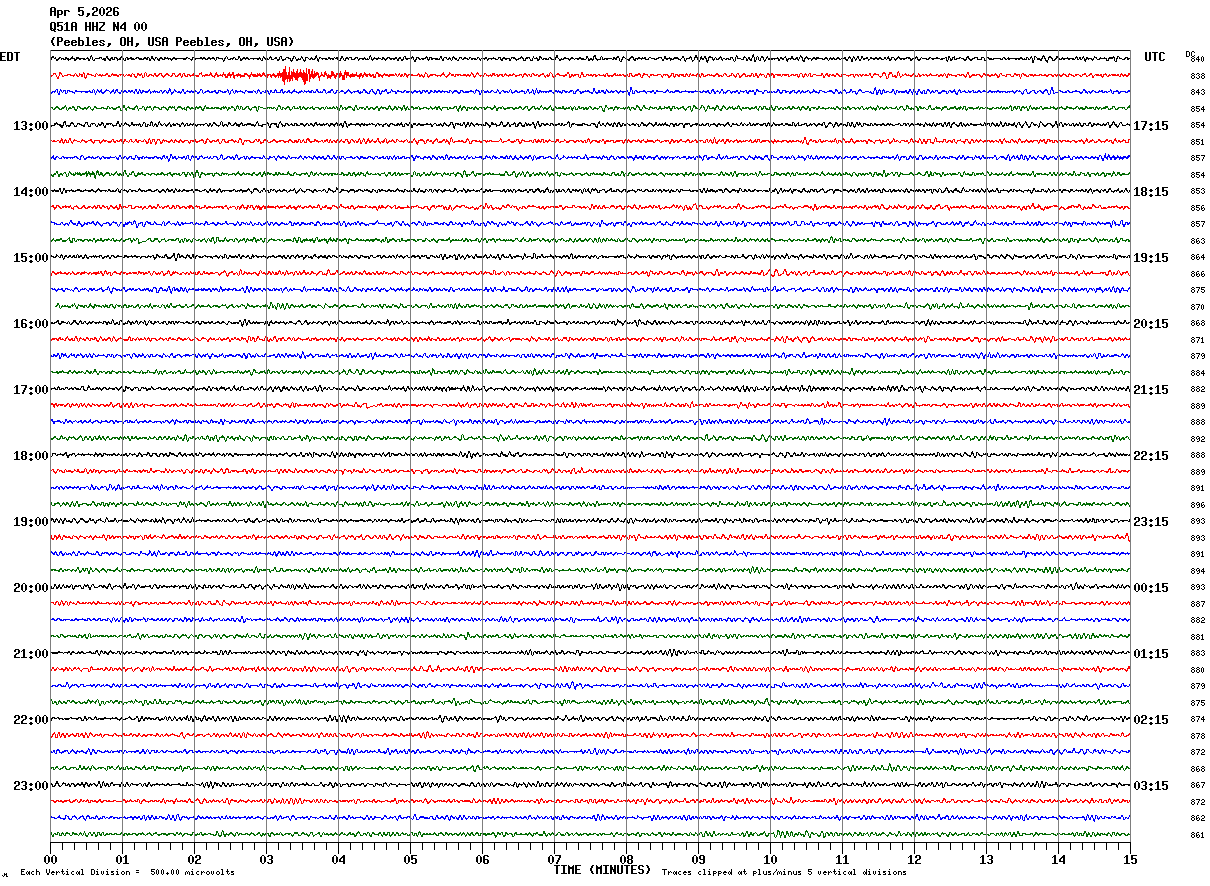Viewport: 1210px width, 886px height.
Task: Click the 09 minute axis tick label
Action: click(x=698, y=860)
